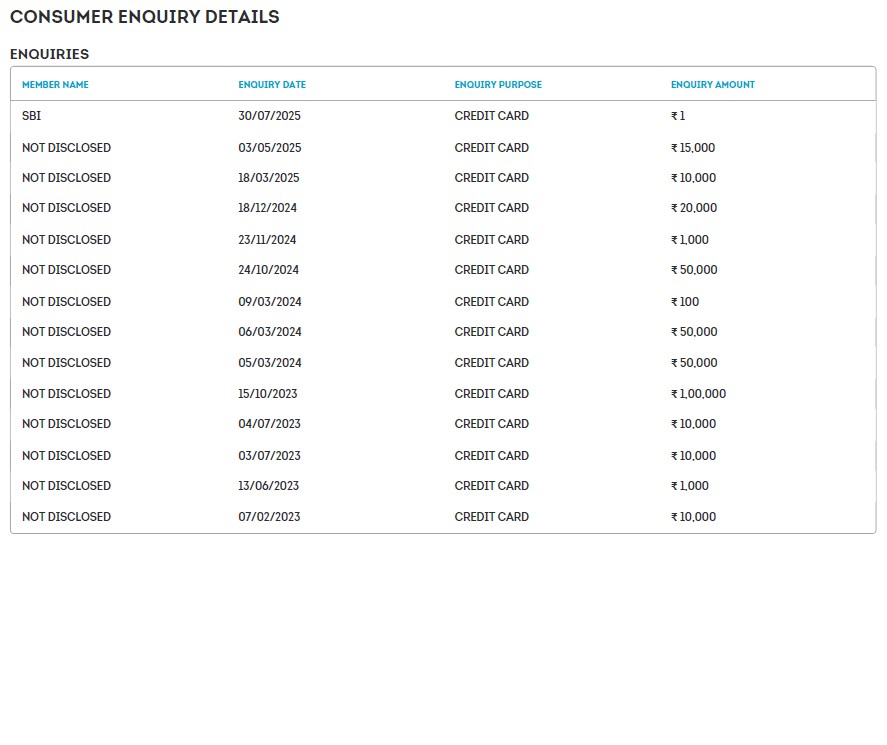Click the Enquiry Date column header
Screen dimensions: 887x745
click(x=272, y=85)
